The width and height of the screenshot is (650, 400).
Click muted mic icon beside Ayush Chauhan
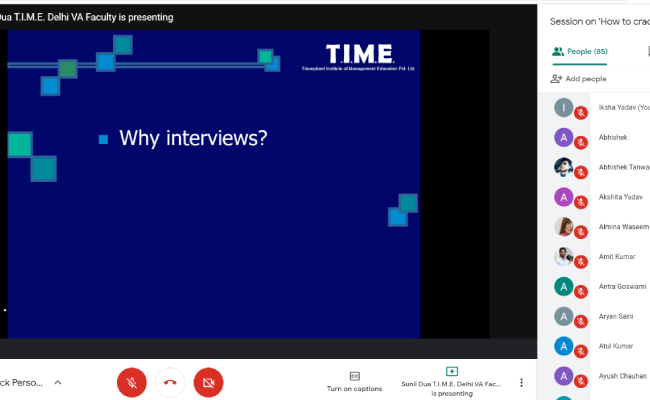581,381
